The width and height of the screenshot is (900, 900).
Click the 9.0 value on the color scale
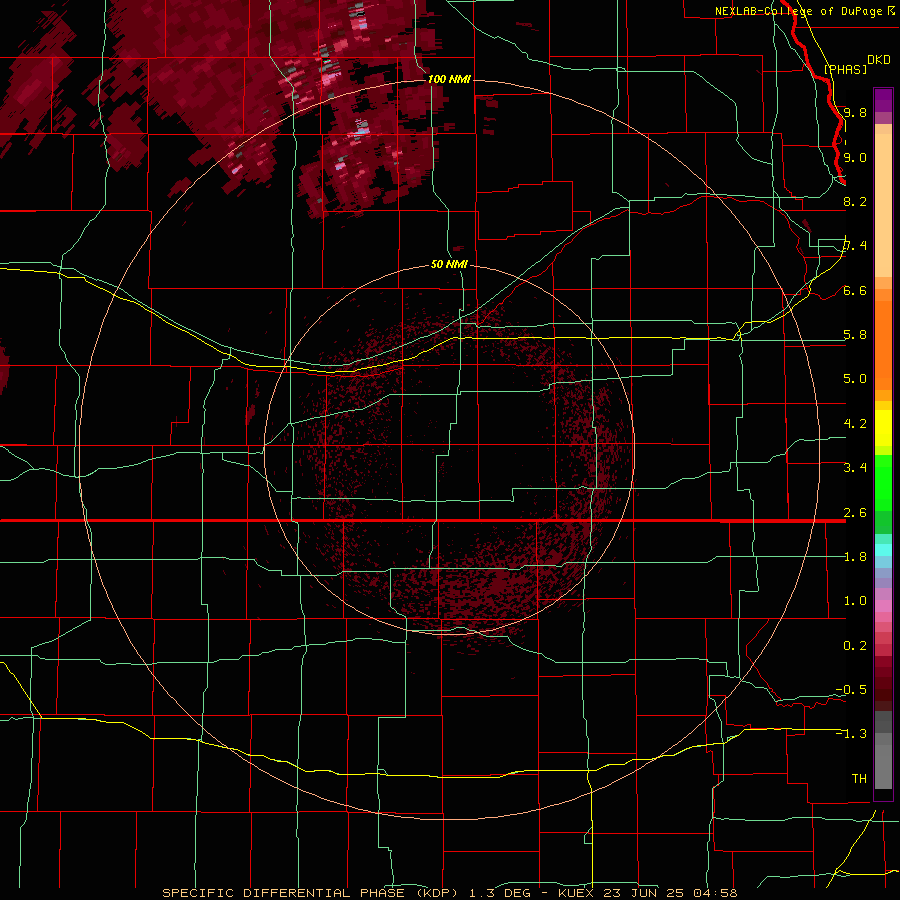click(x=855, y=157)
